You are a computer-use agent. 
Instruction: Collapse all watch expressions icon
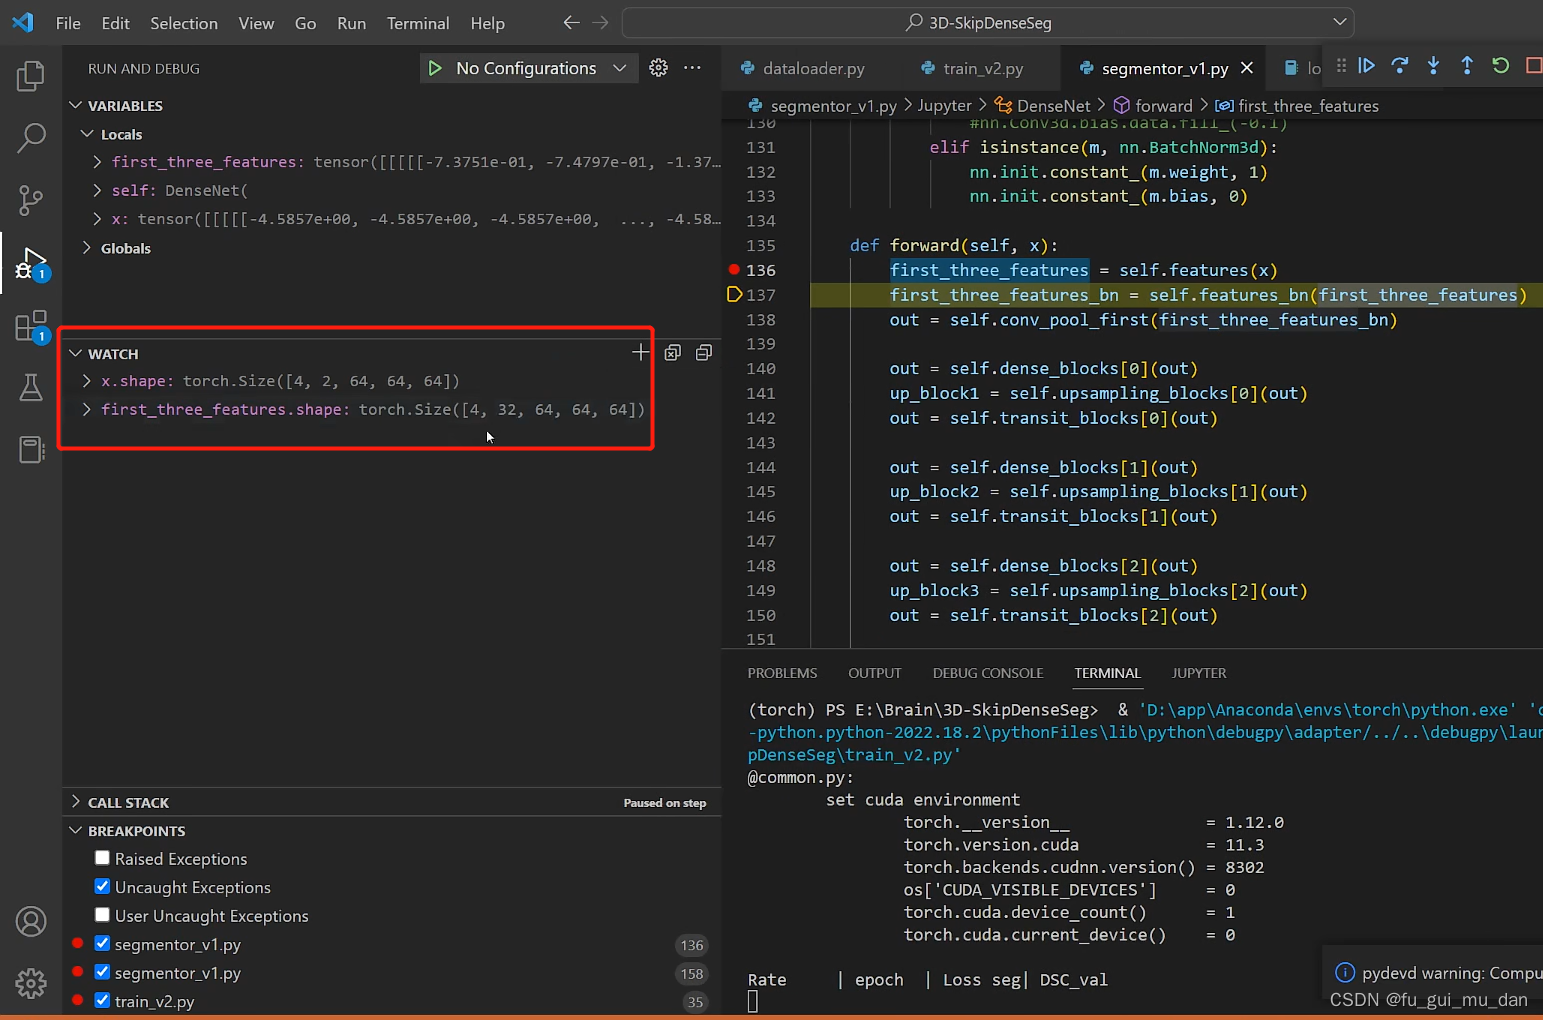[704, 352]
